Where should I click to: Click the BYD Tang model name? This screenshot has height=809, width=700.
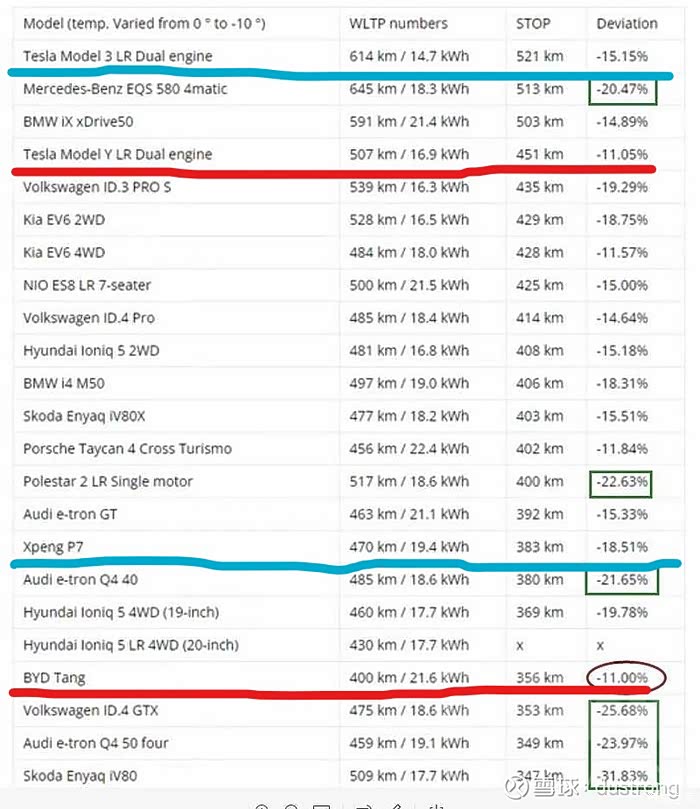tap(54, 678)
